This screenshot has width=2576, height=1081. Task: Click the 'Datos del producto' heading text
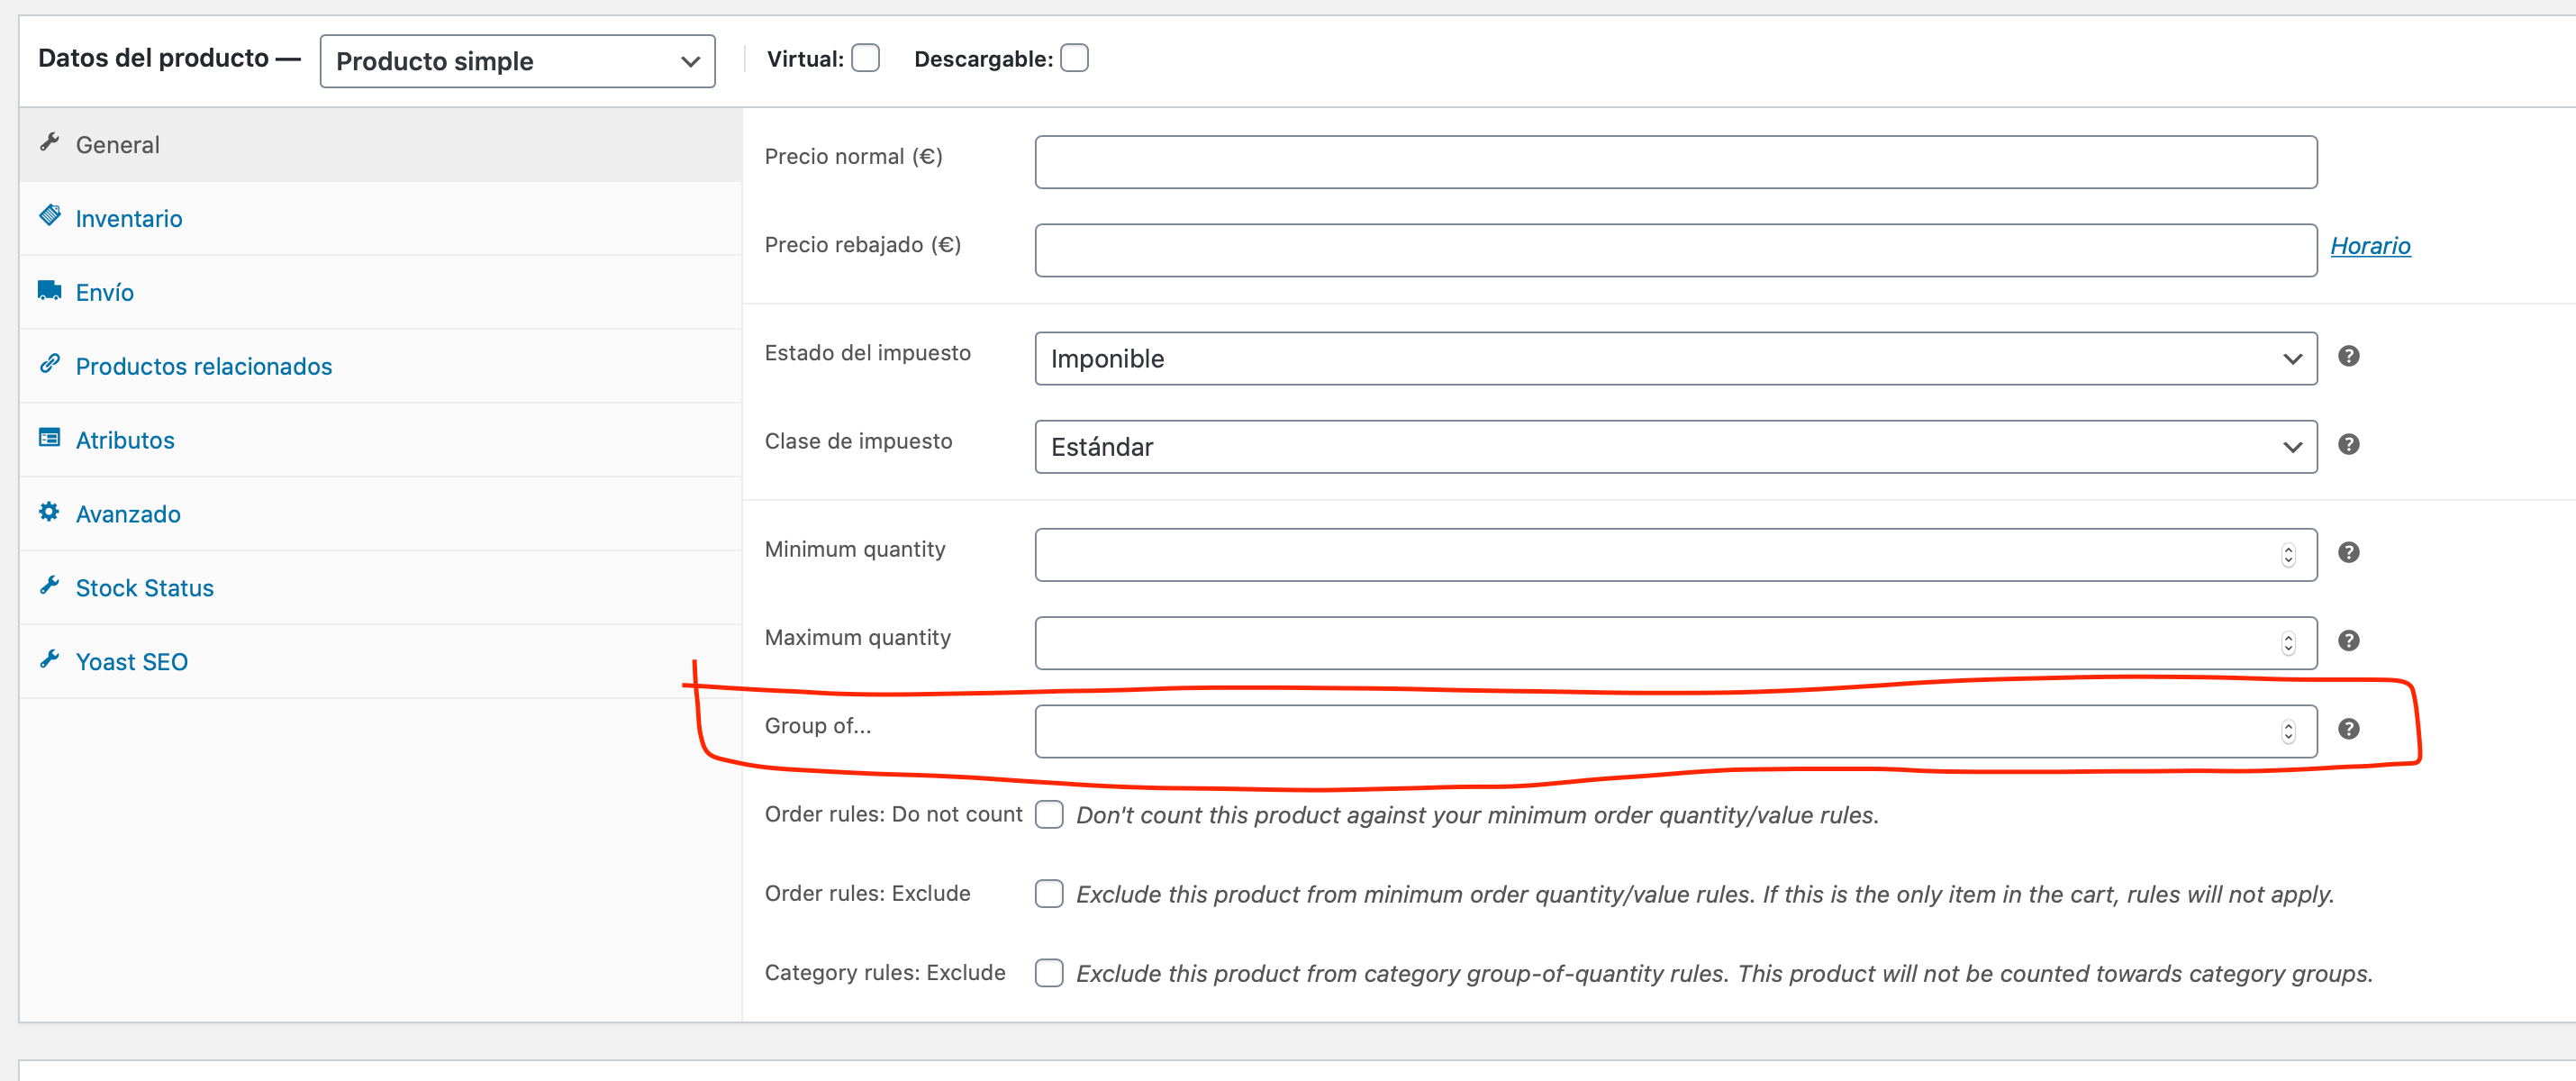pyautogui.click(x=153, y=58)
